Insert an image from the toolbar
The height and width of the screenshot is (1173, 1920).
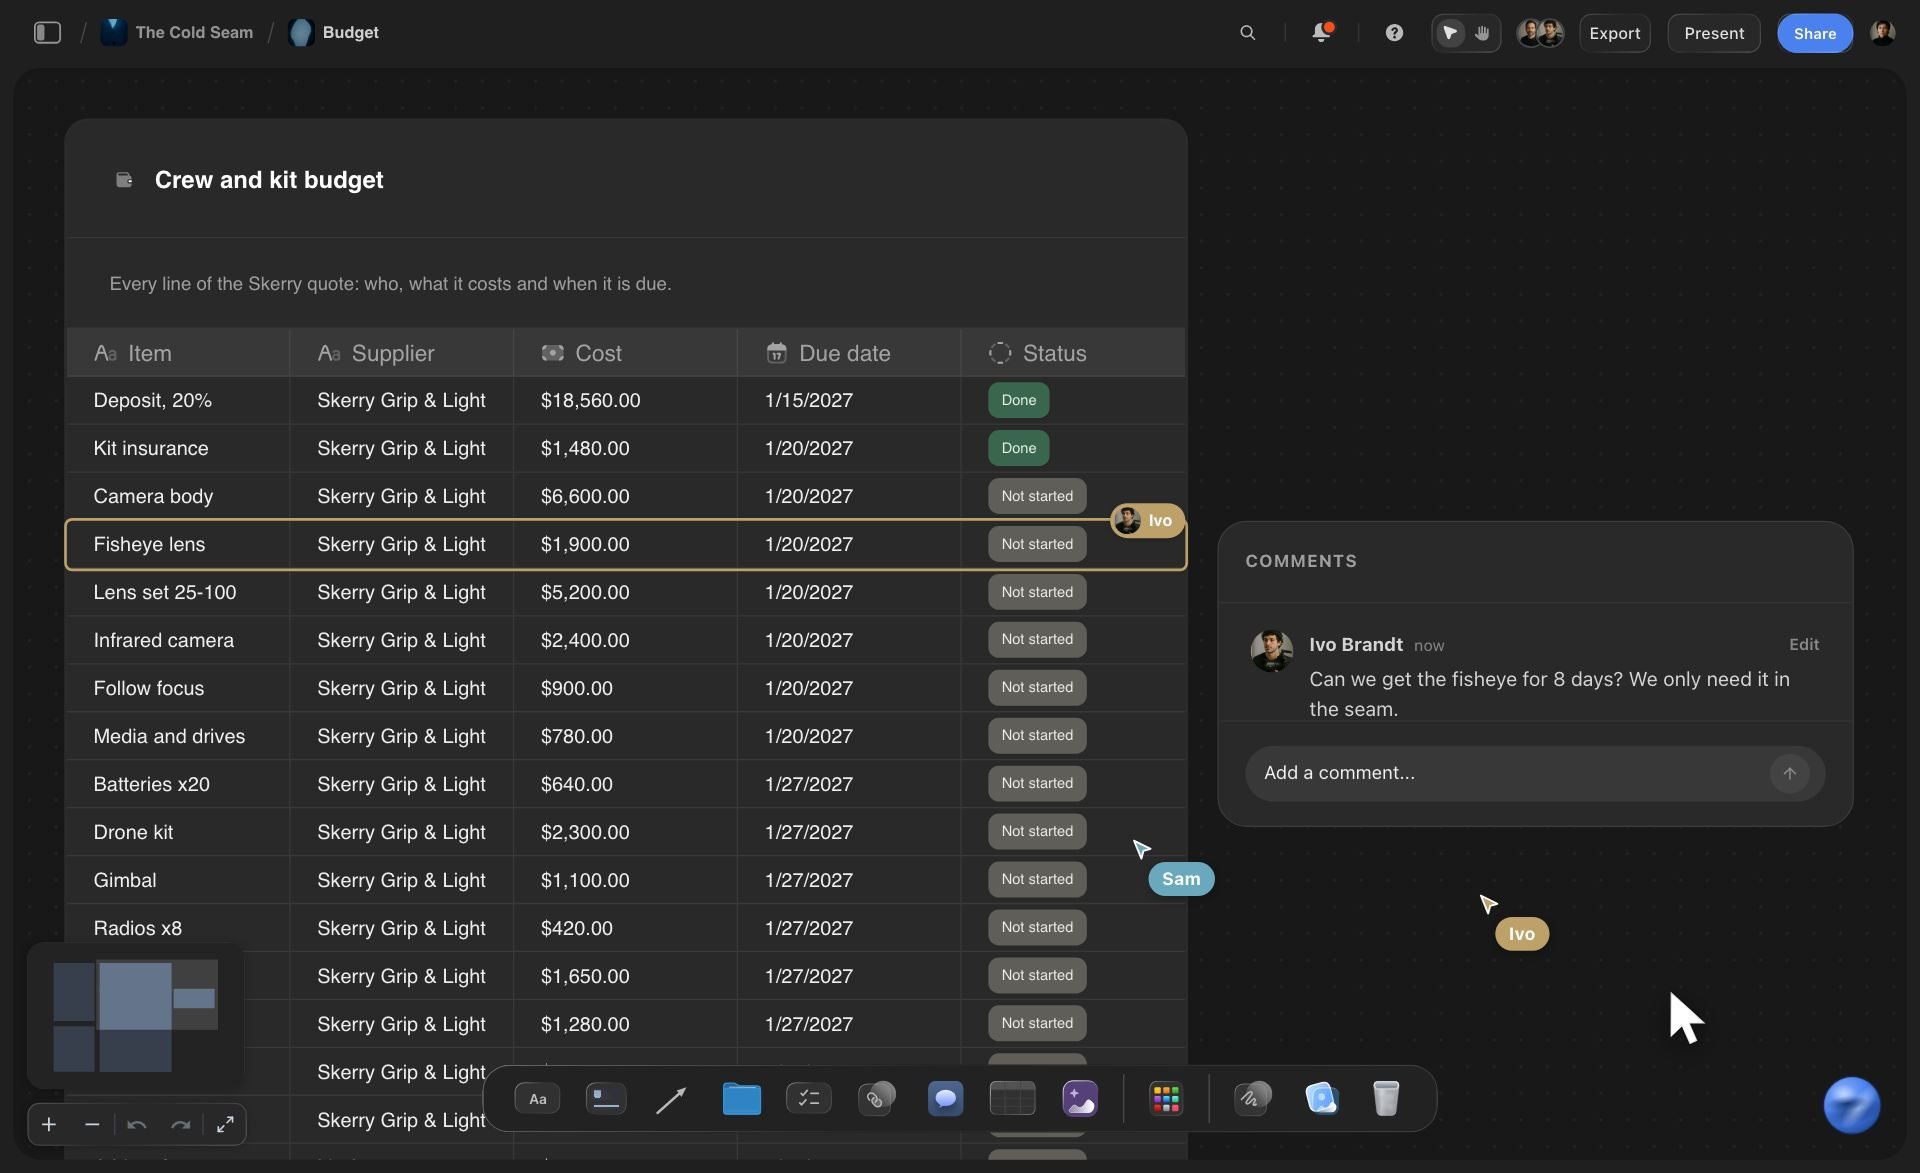click(x=1080, y=1099)
